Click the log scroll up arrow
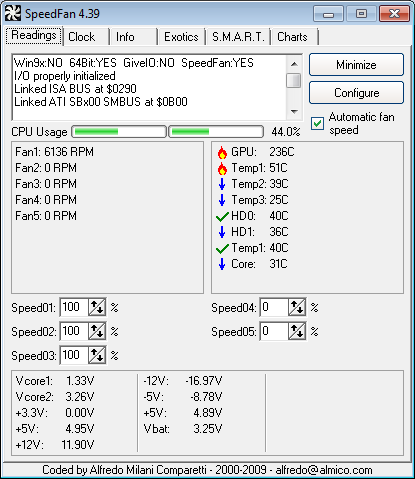 point(294,64)
